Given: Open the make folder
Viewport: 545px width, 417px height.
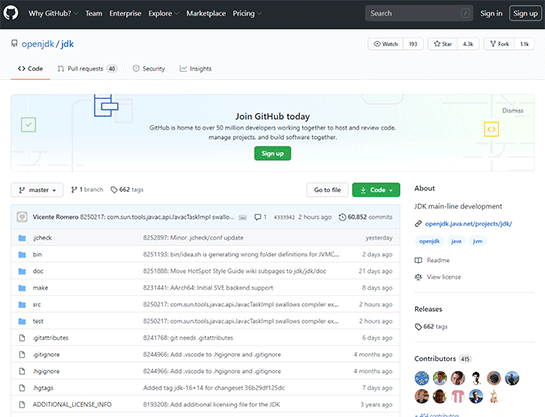Looking at the screenshot, I should point(40,288).
